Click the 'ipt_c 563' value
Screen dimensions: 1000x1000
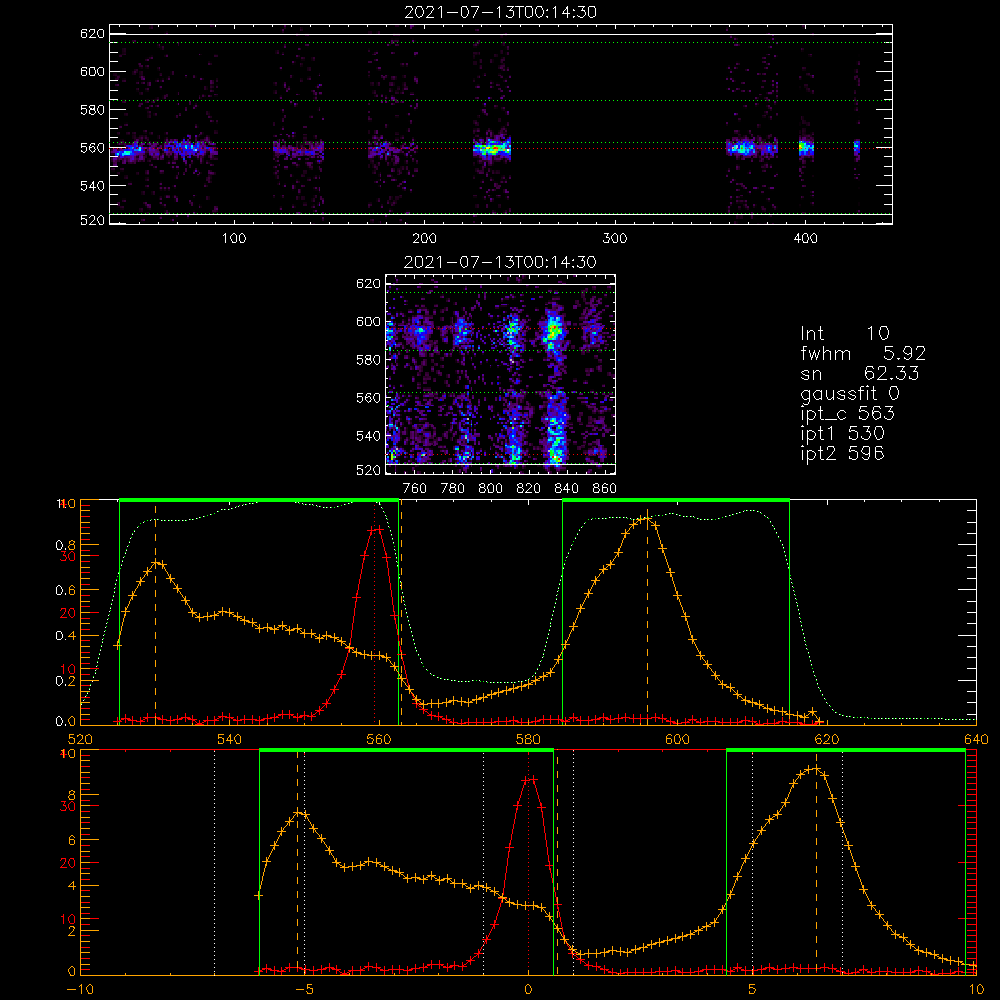pyautogui.click(x=848, y=414)
